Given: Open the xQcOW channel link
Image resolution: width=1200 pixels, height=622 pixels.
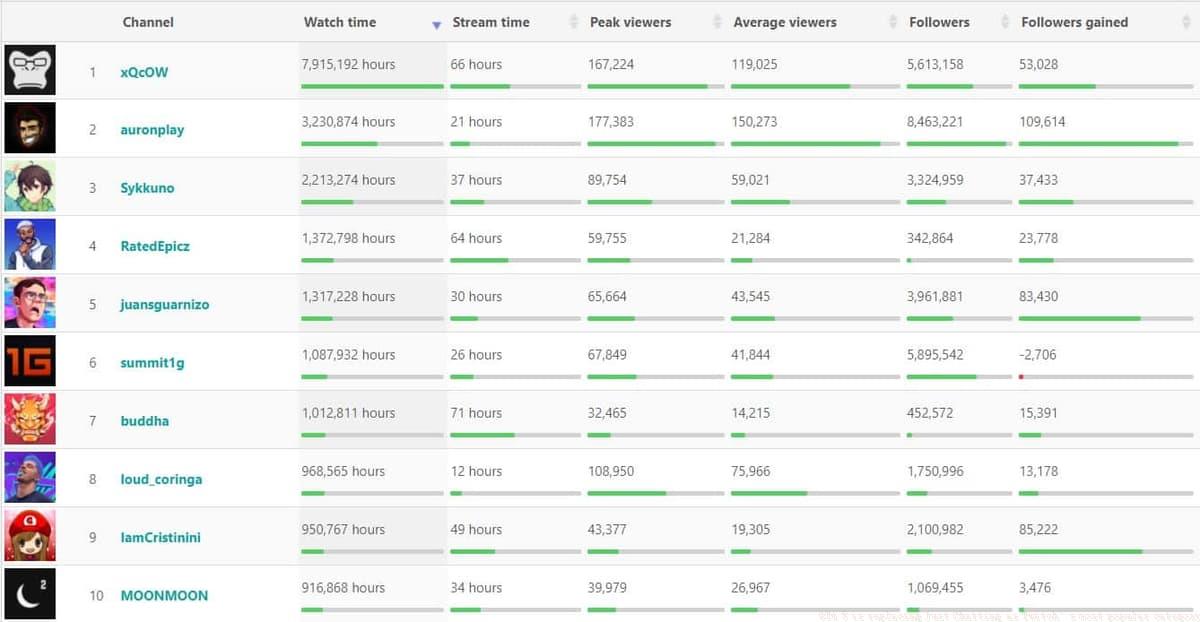Looking at the screenshot, I should tap(144, 72).
